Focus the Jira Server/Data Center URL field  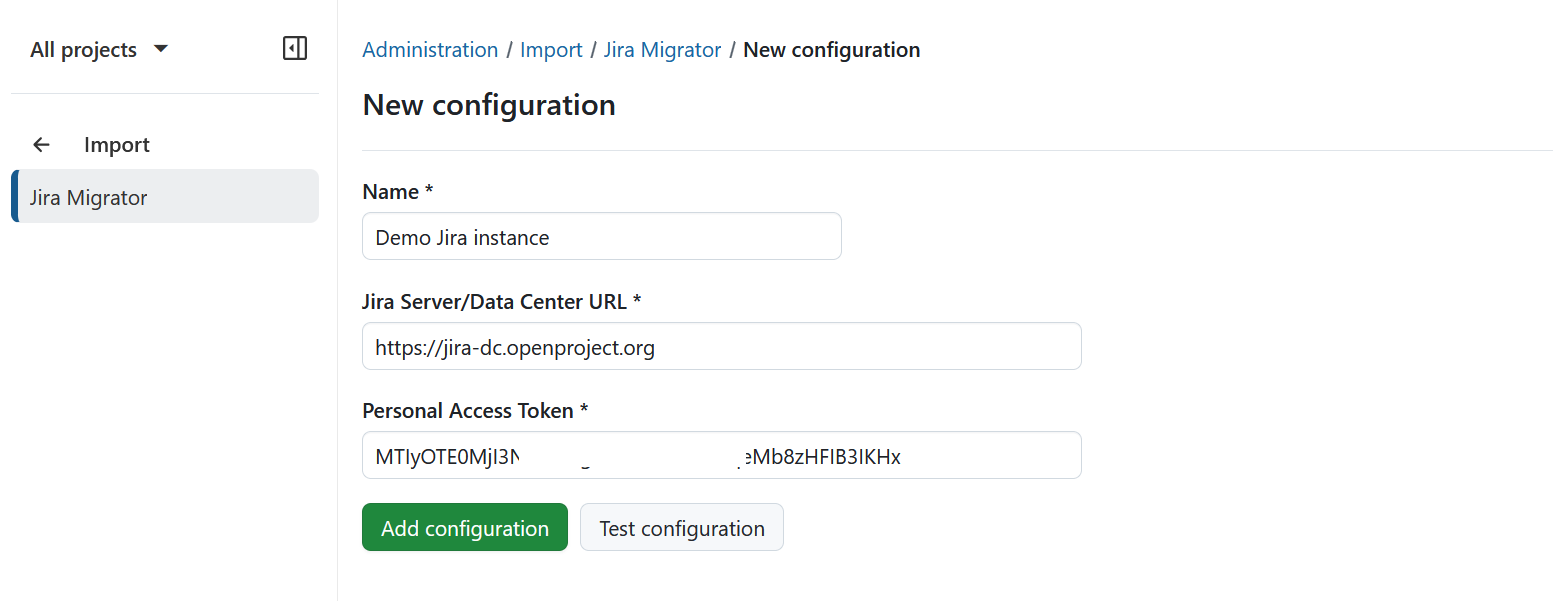(722, 346)
